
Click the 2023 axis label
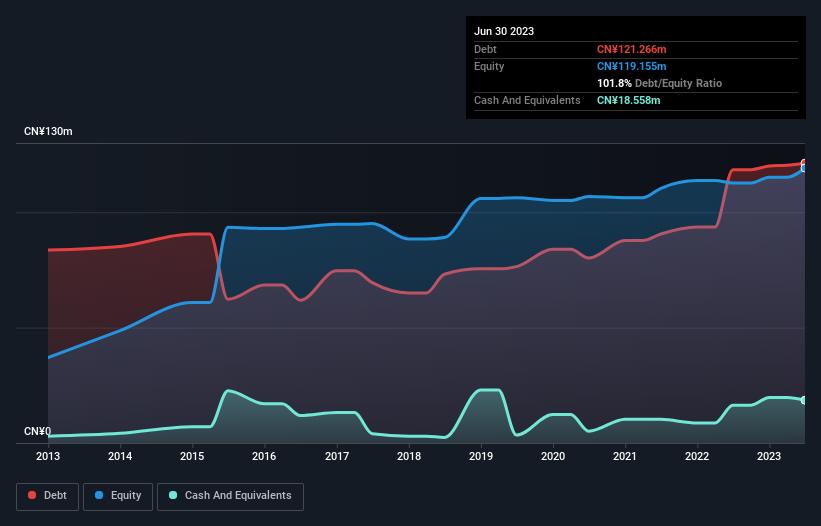769,456
